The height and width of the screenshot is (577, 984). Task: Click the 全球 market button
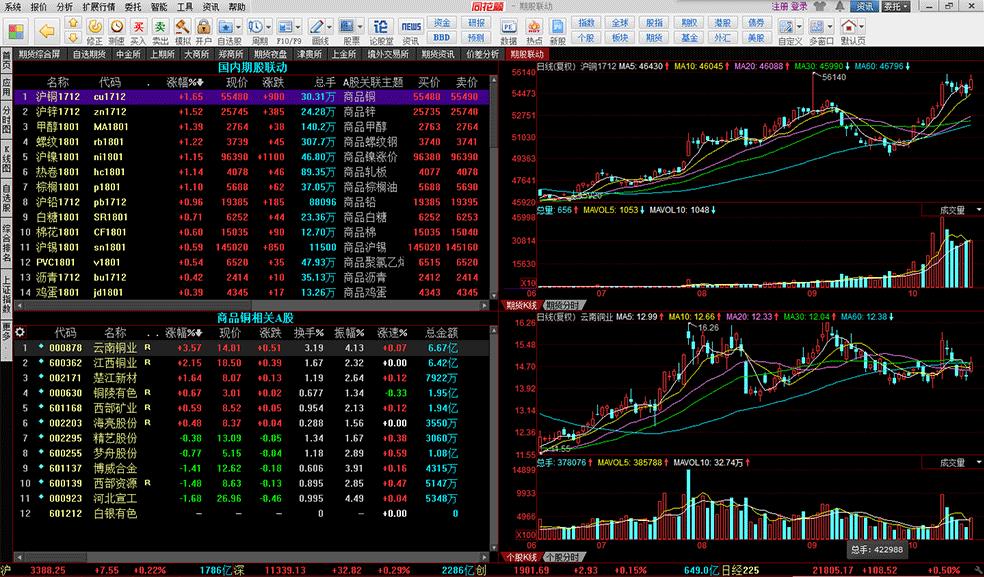click(620, 23)
